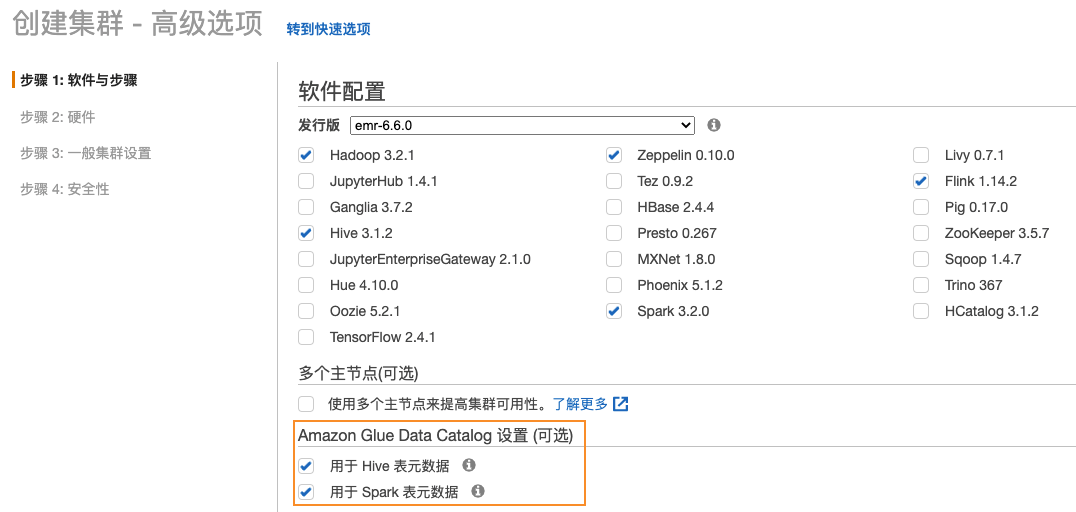Viewport: 1076px width, 512px height.
Task: Click info icon beside Spark table metadata
Action: pyautogui.click(x=478, y=491)
